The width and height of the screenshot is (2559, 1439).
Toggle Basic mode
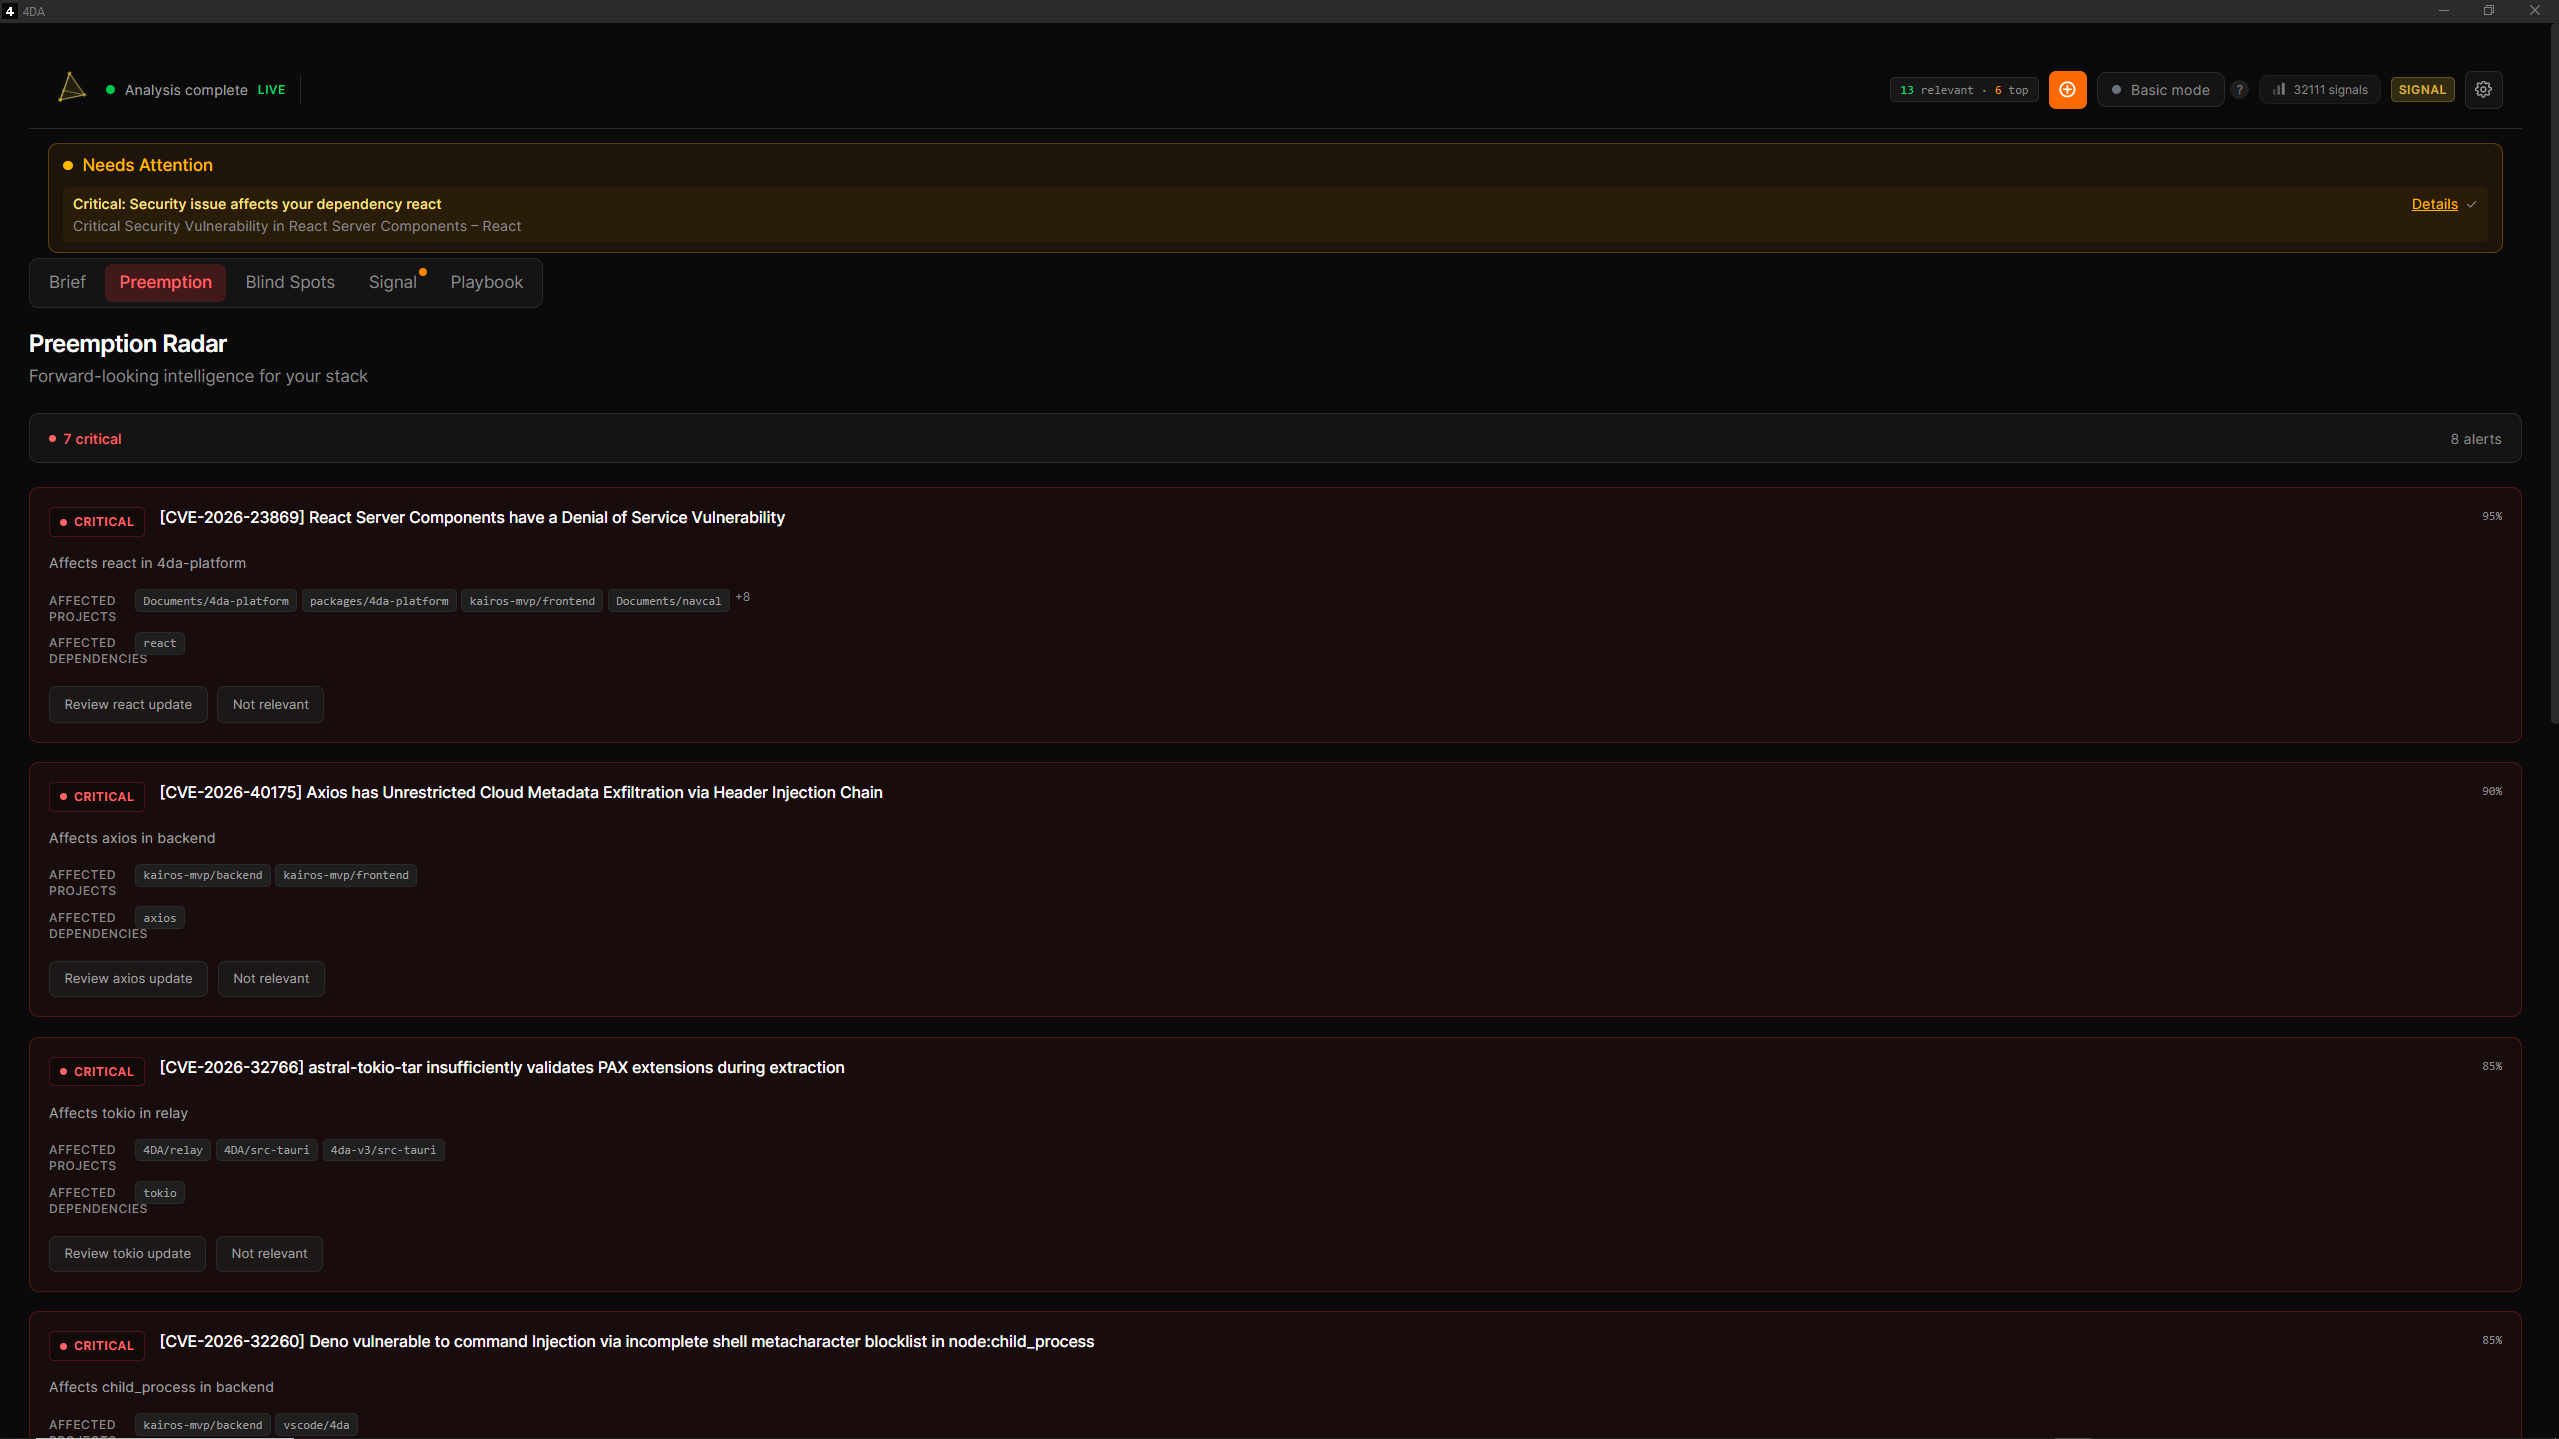pos(2159,89)
